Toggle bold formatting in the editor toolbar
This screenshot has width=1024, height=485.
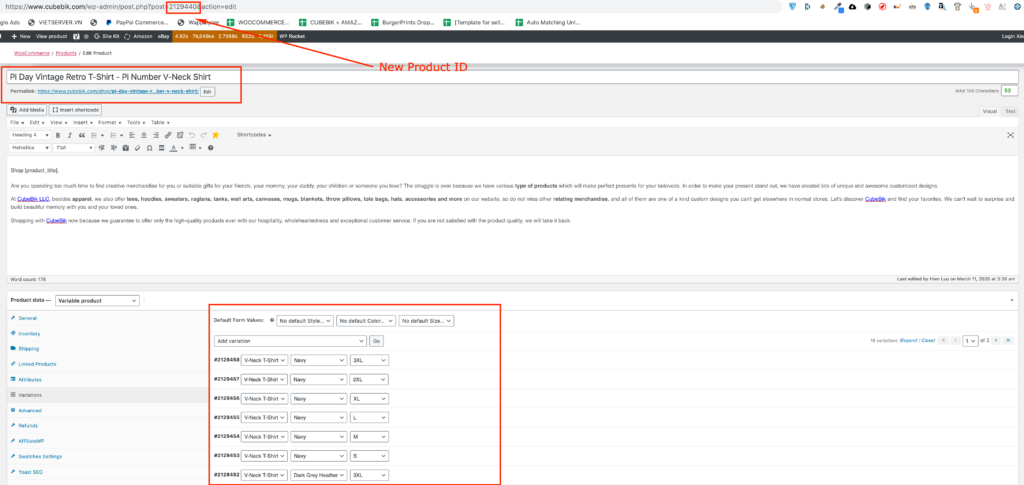(57, 135)
